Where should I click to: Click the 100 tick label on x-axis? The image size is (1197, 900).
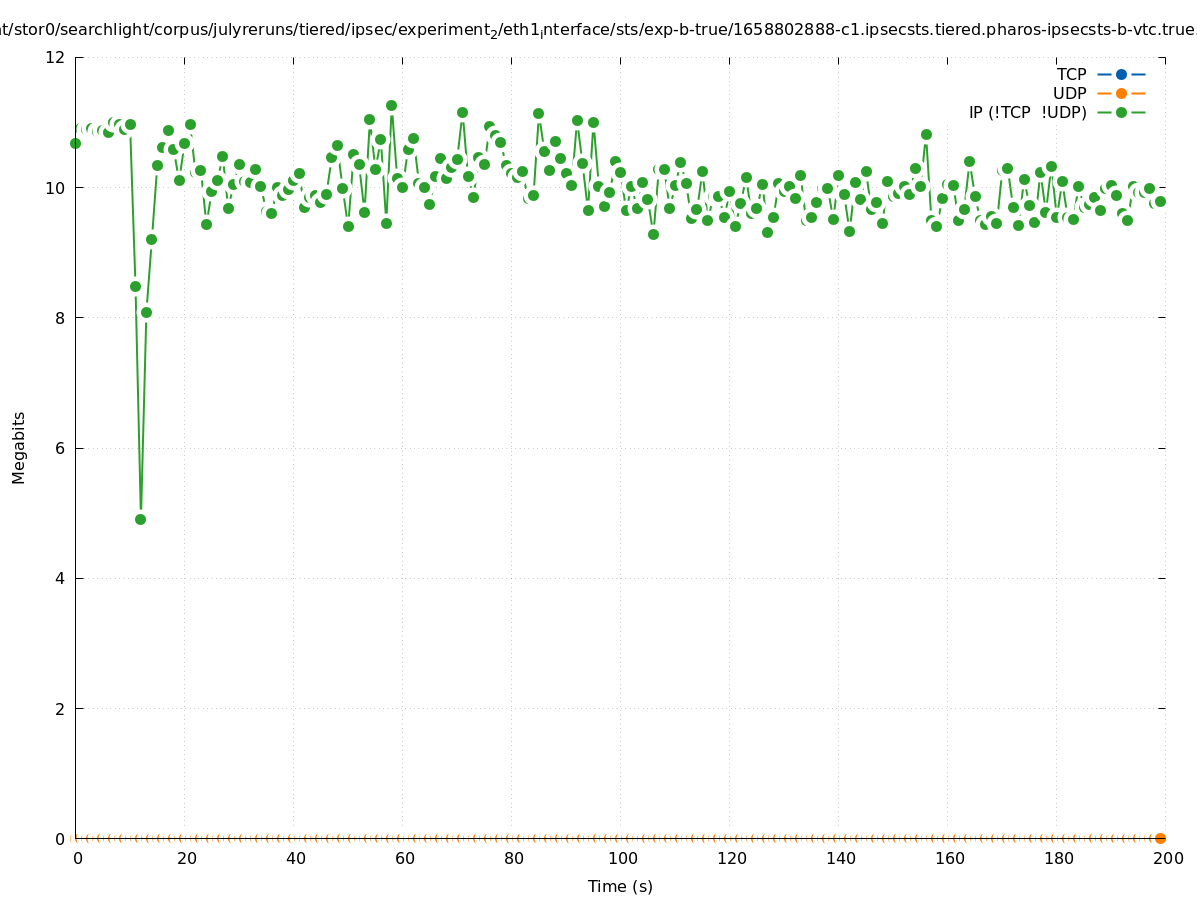click(x=622, y=858)
